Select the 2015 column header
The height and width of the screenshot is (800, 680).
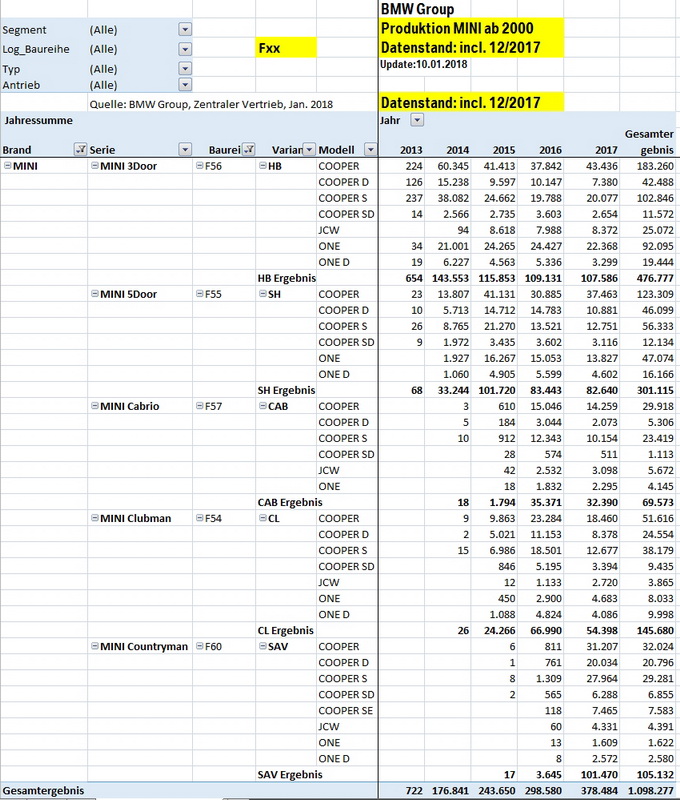click(x=503, y=150)
